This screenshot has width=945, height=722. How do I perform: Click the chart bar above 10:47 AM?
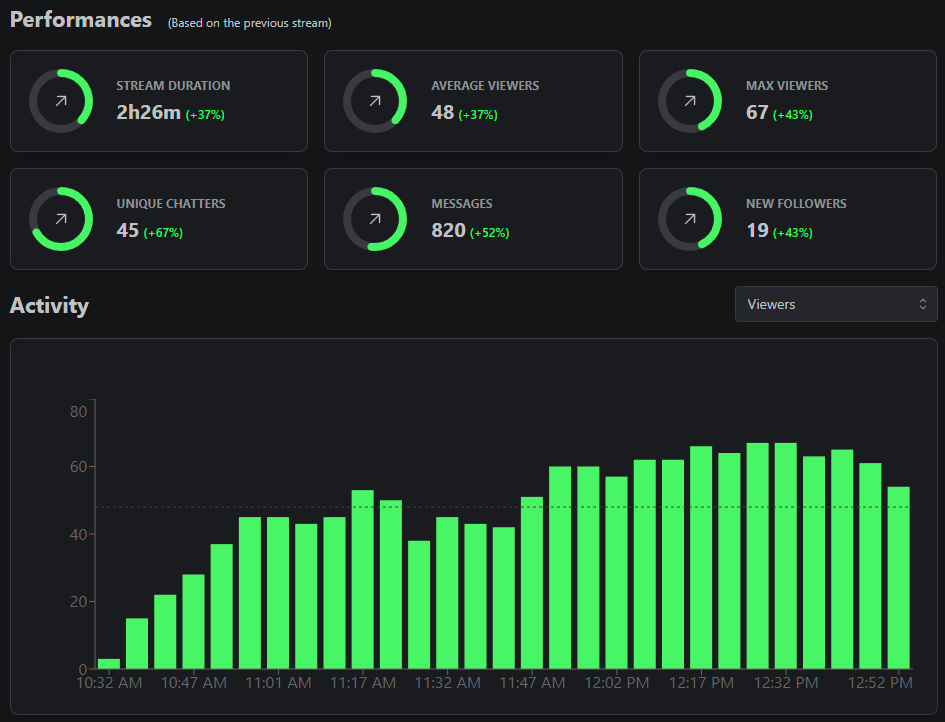[193, 621]
